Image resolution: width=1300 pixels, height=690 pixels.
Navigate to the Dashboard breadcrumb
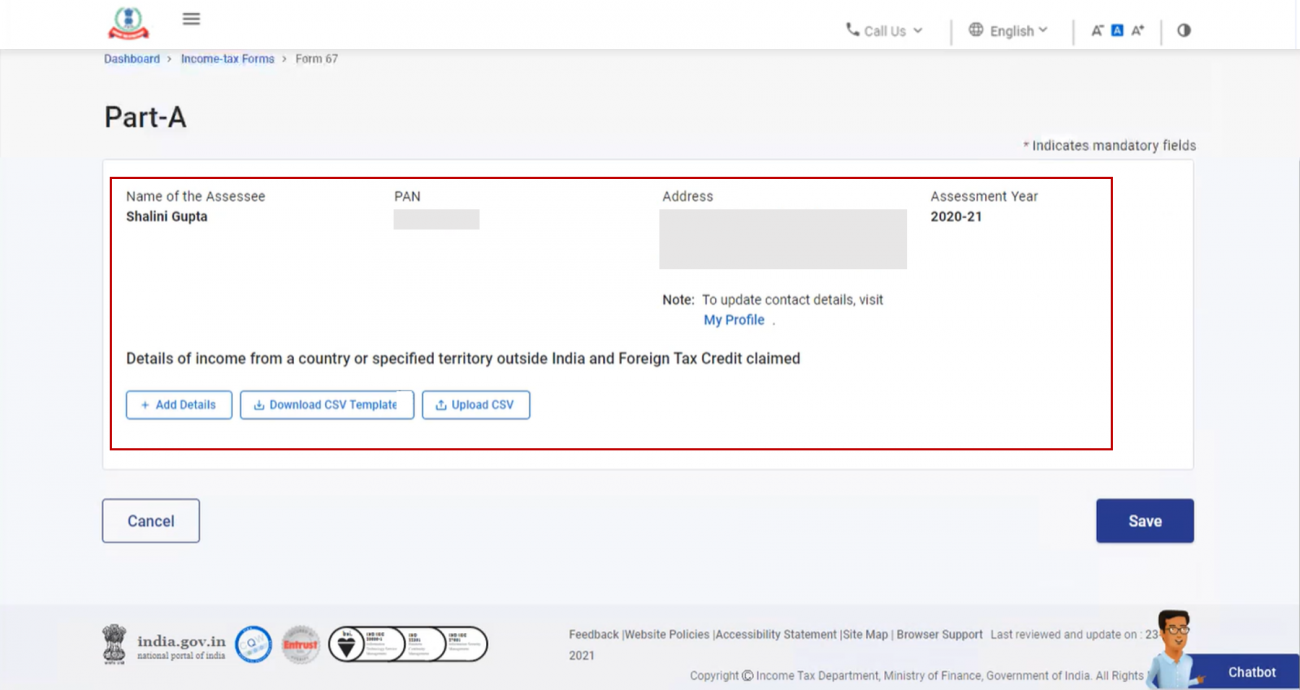pyautogui.click(x=131, y=58)
